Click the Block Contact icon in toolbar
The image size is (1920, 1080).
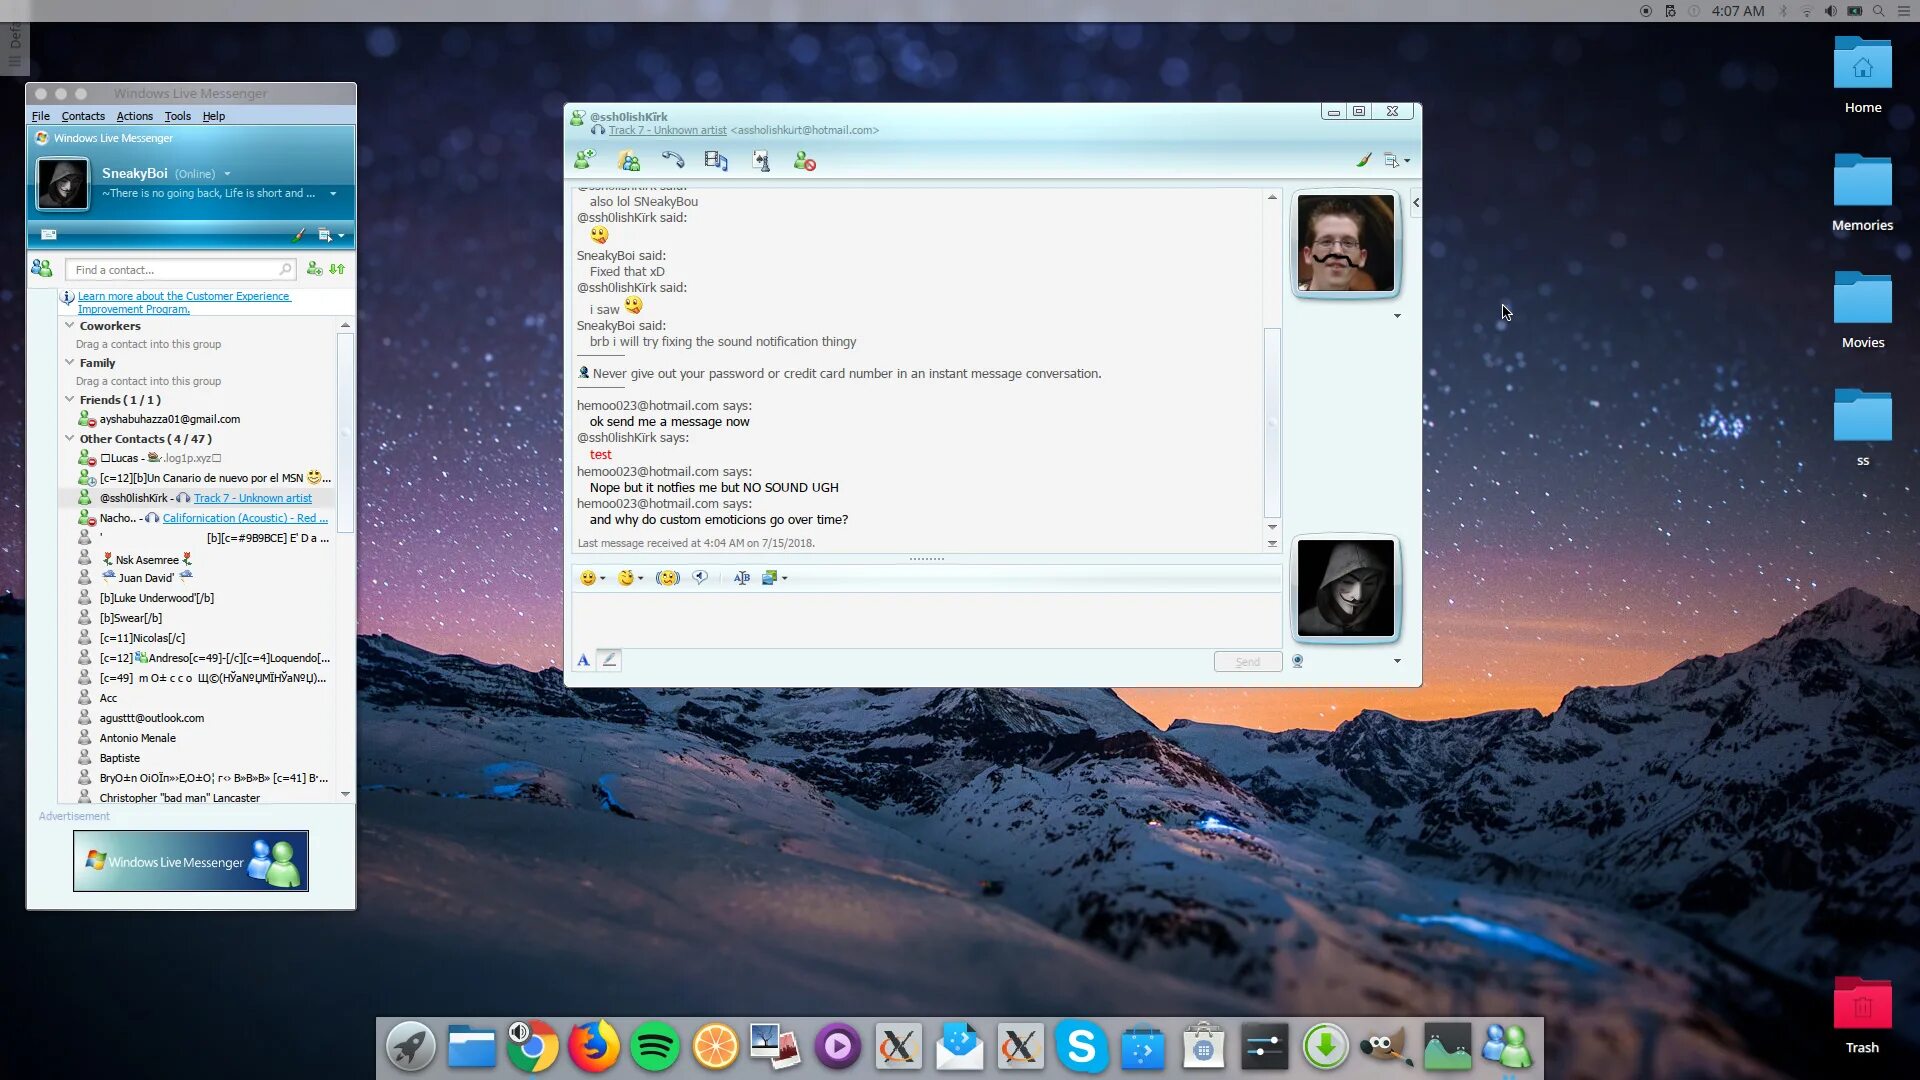pos(804,160)
